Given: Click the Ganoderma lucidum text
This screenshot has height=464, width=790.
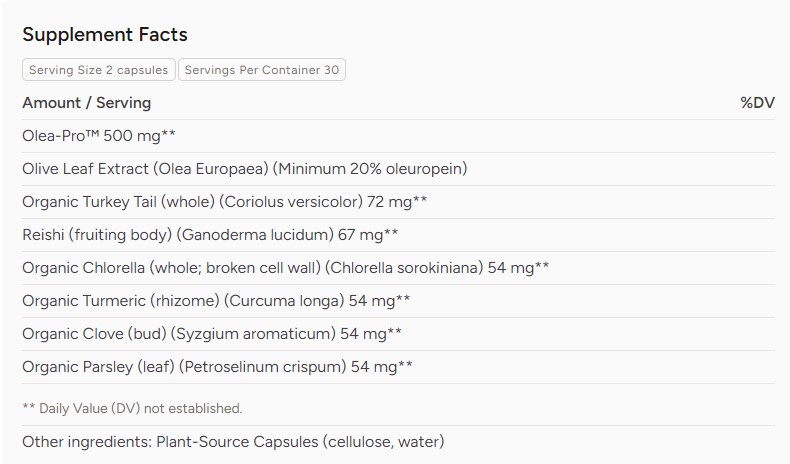Looking at the screenshot, I should pyautogui.click(x=255, y=235).
